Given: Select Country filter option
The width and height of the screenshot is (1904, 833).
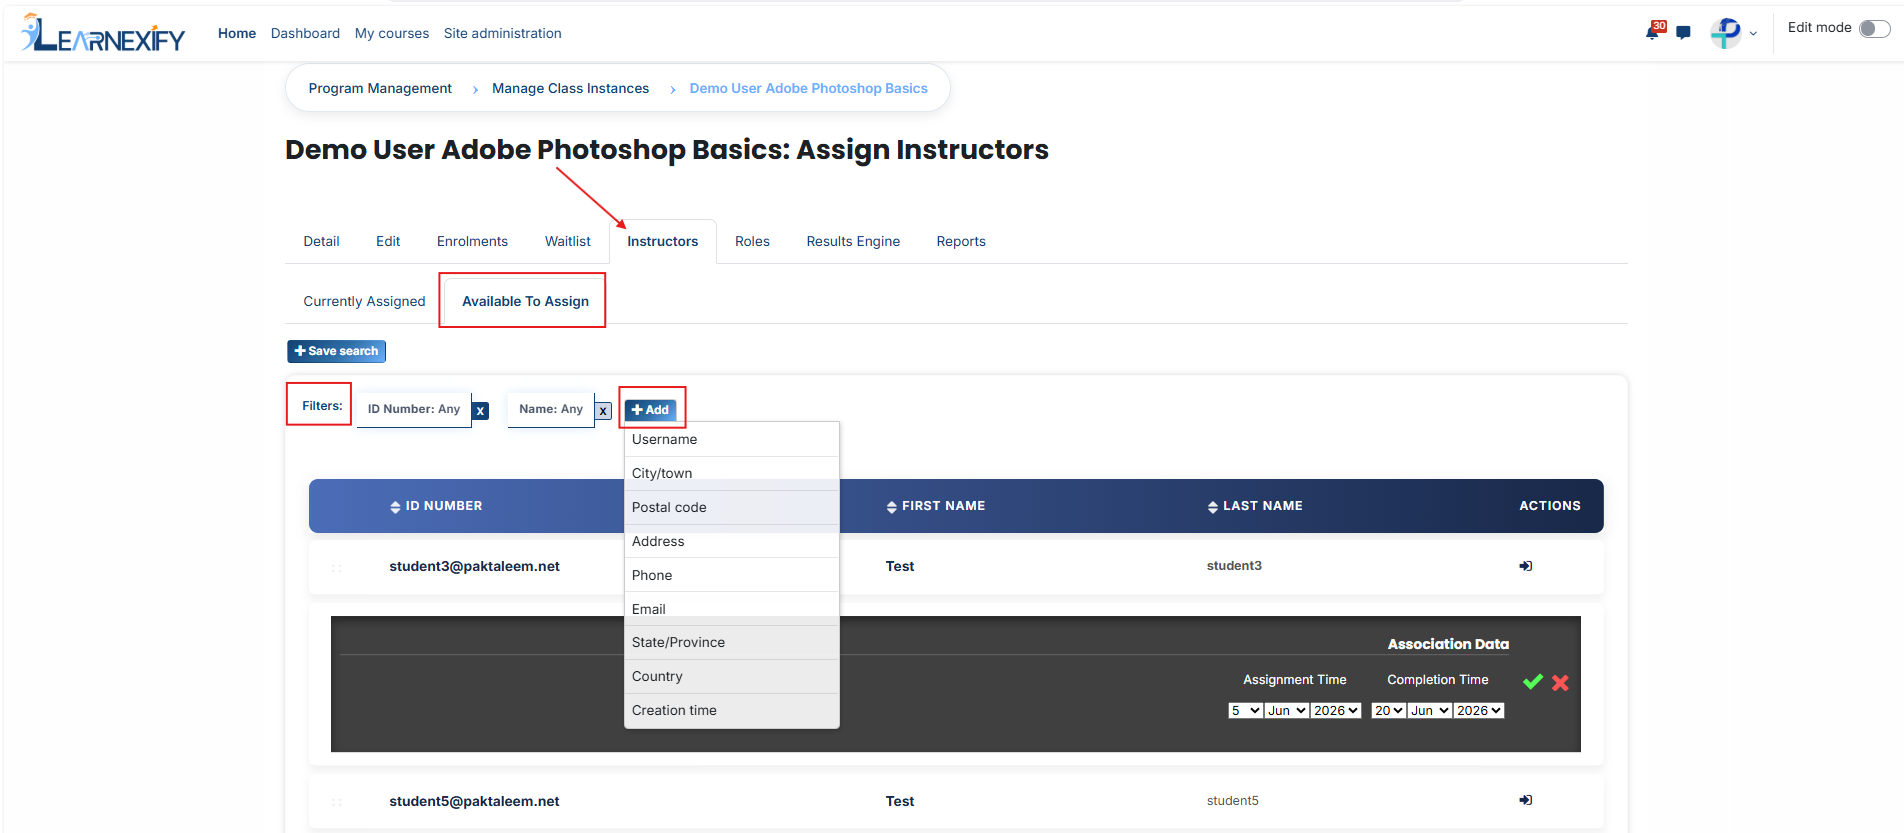Looking at the screenshot, I should pos(732,677).
